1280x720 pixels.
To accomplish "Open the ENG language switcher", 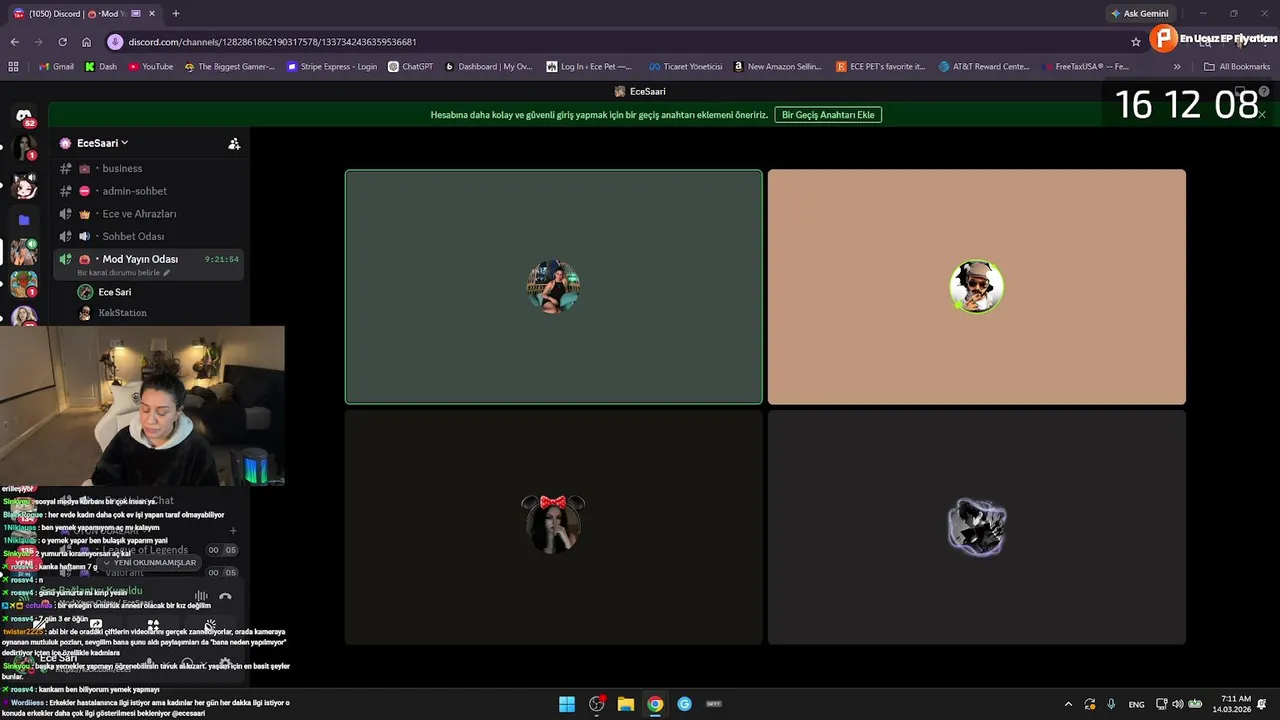I will [1136, 704].
